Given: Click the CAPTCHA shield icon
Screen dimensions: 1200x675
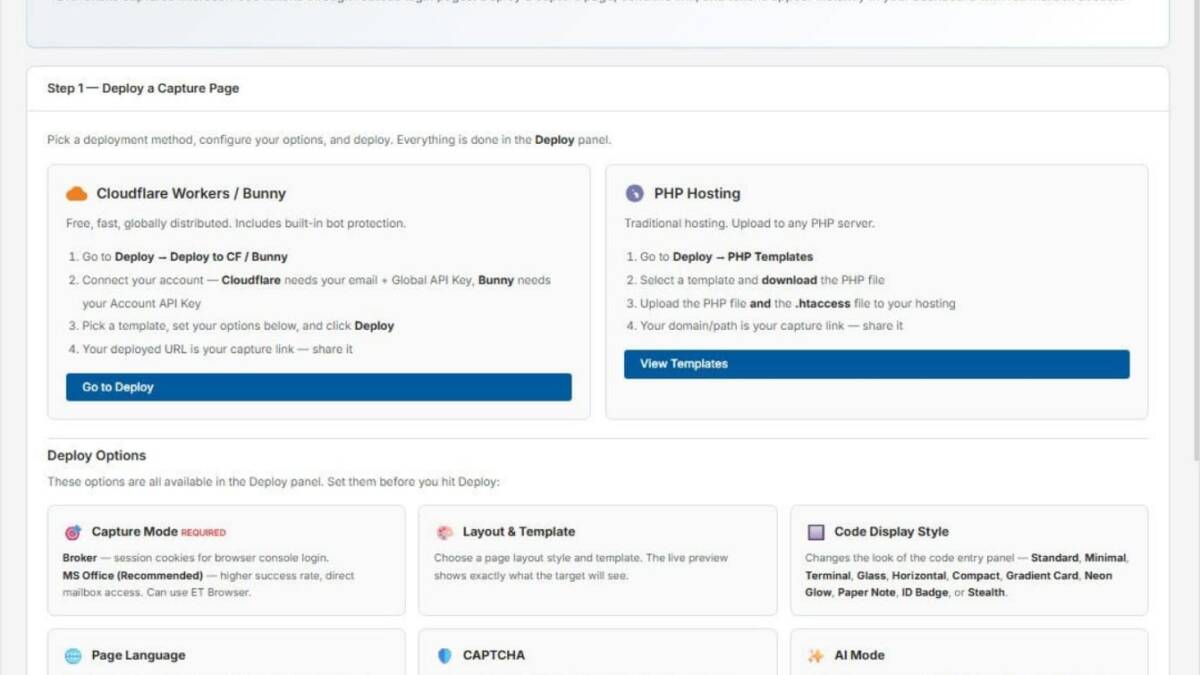Looking at the screenshot, I should (445, 656).
